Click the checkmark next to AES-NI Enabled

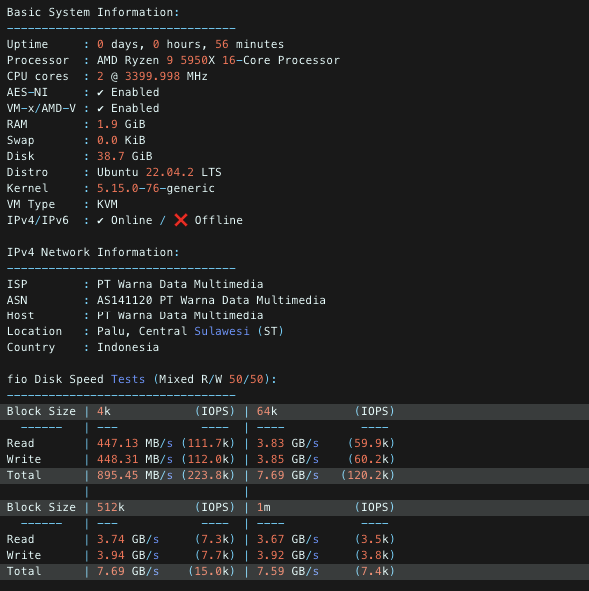(100, 92)
